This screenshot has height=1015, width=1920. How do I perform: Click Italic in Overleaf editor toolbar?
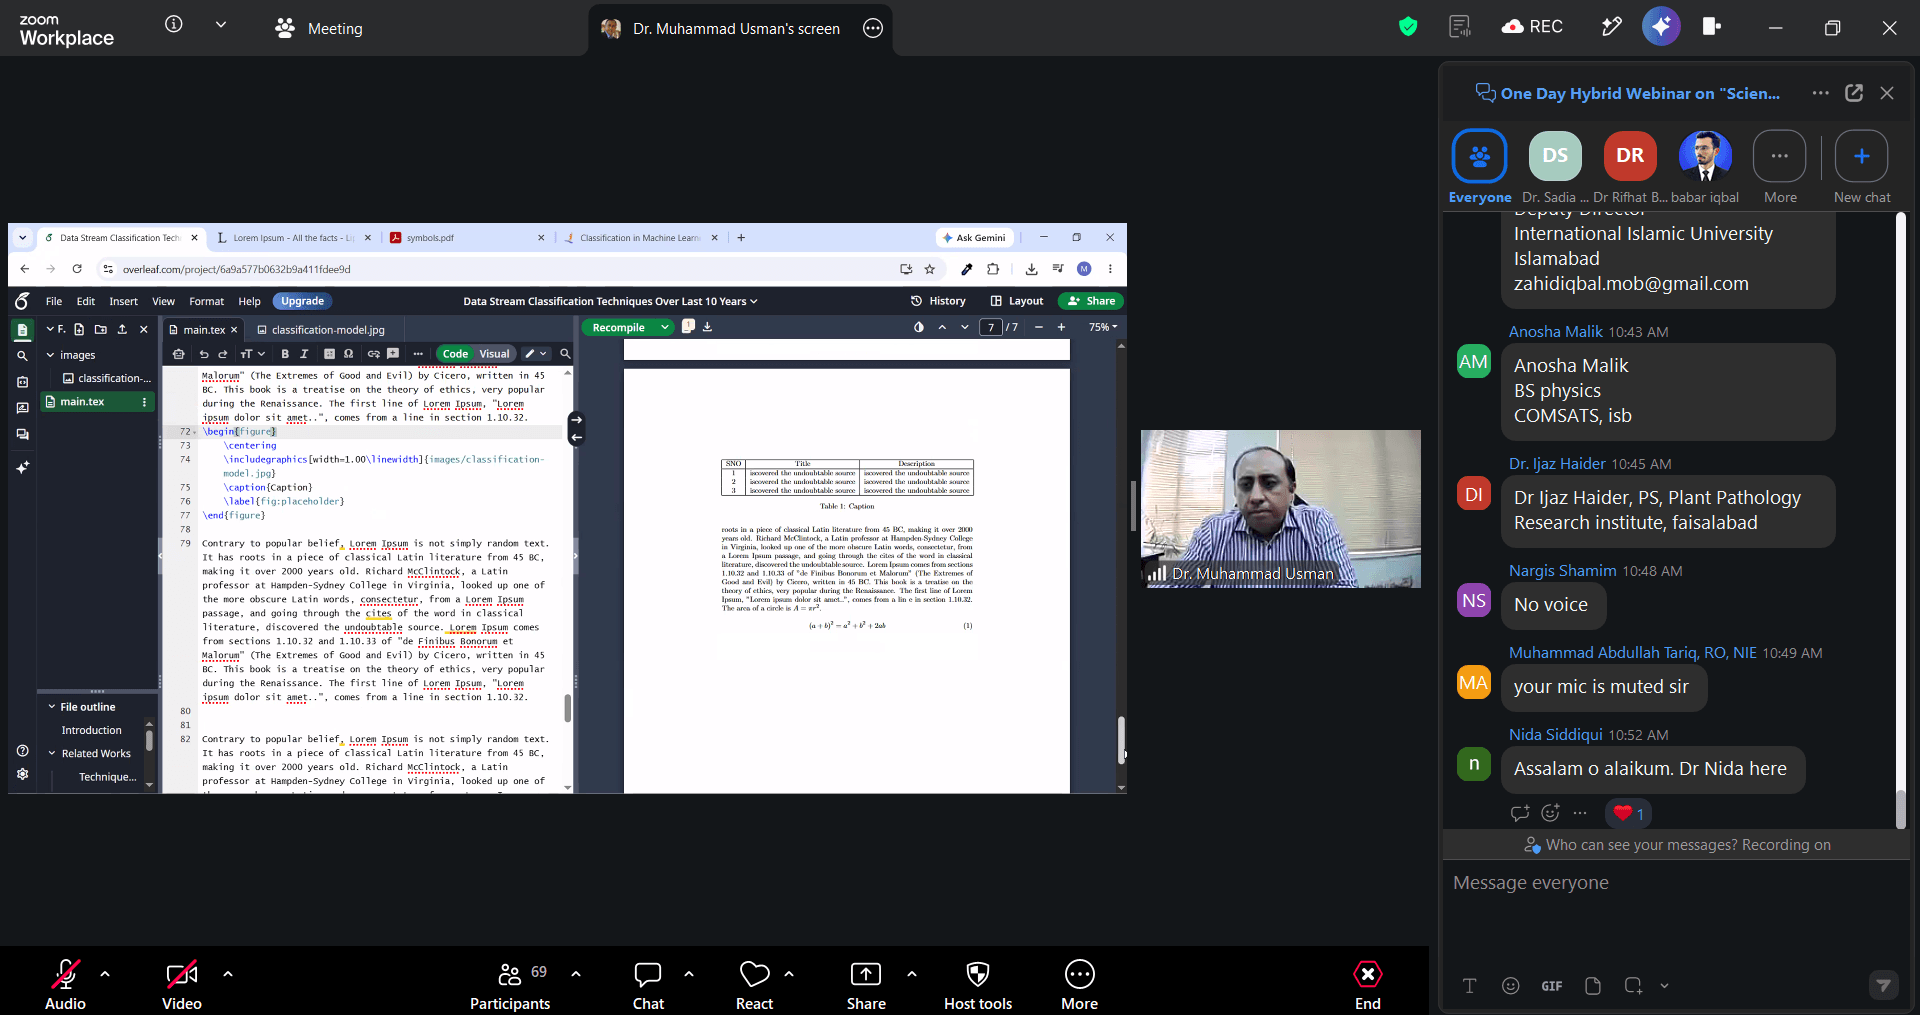[304, 354]
